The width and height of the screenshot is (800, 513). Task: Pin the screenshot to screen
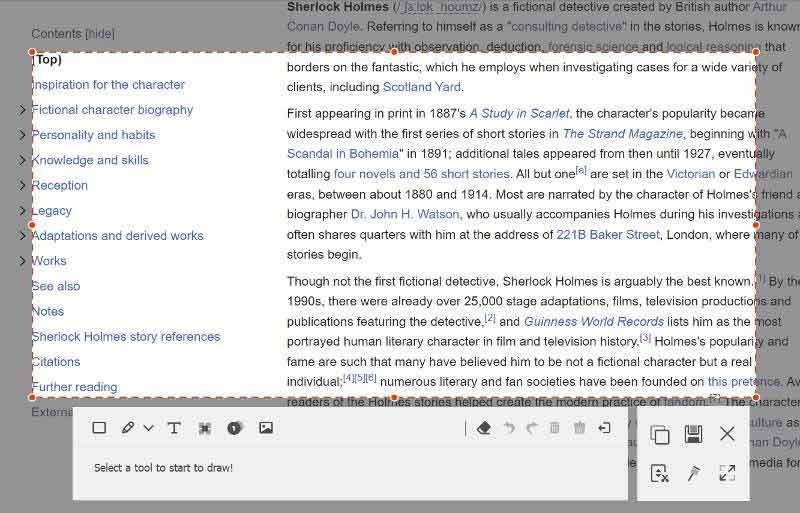[693, 473]
